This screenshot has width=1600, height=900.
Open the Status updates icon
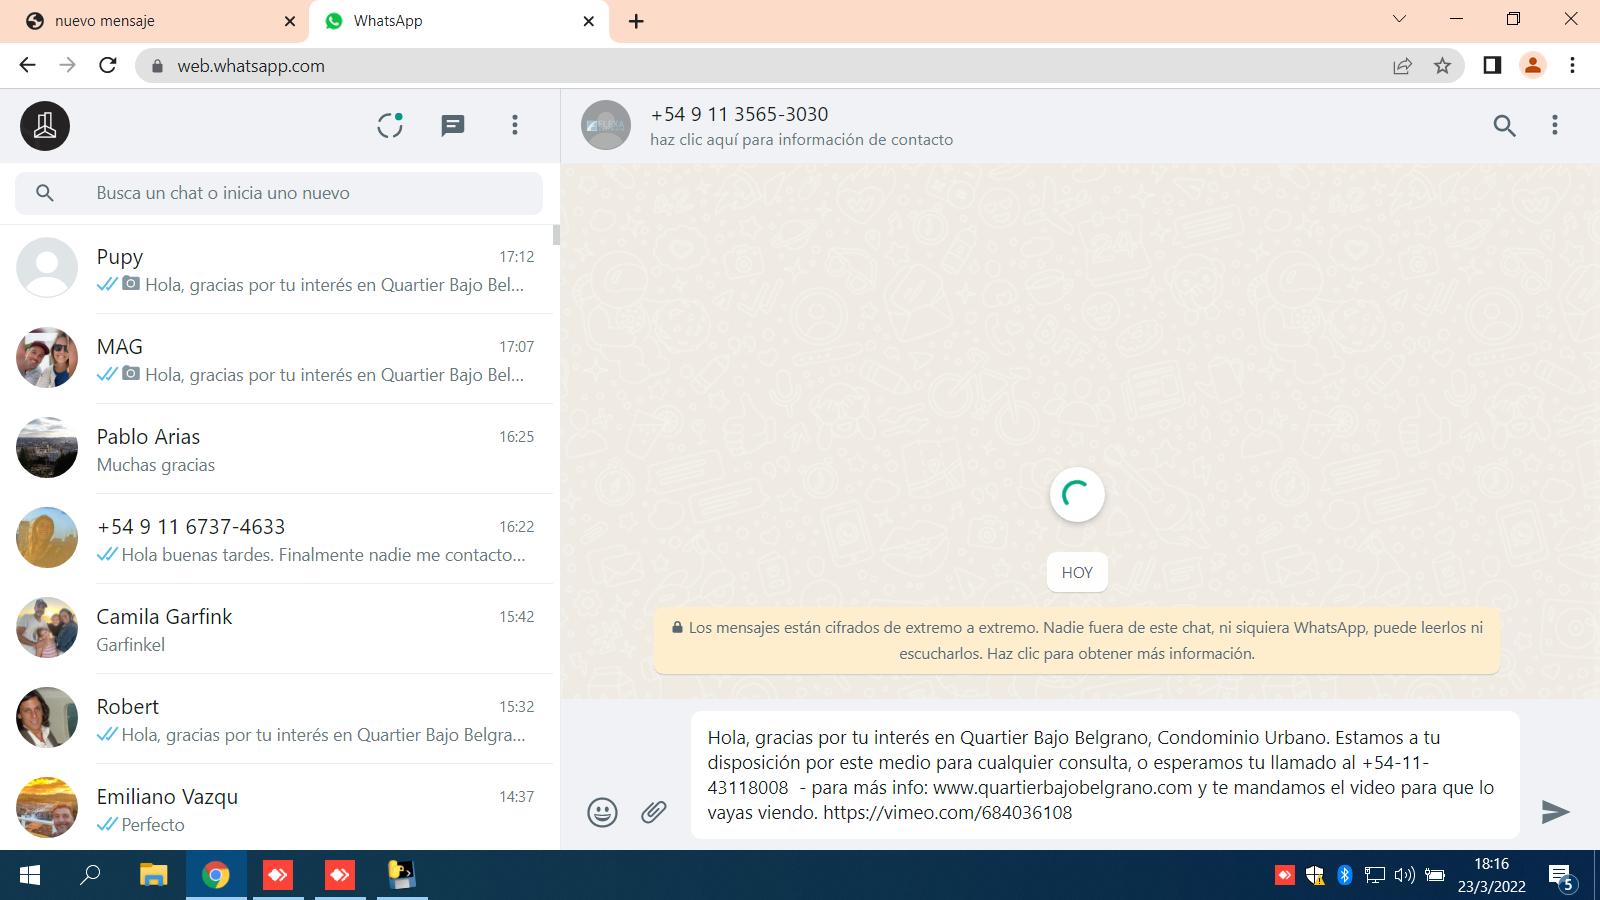pos(390,125)
